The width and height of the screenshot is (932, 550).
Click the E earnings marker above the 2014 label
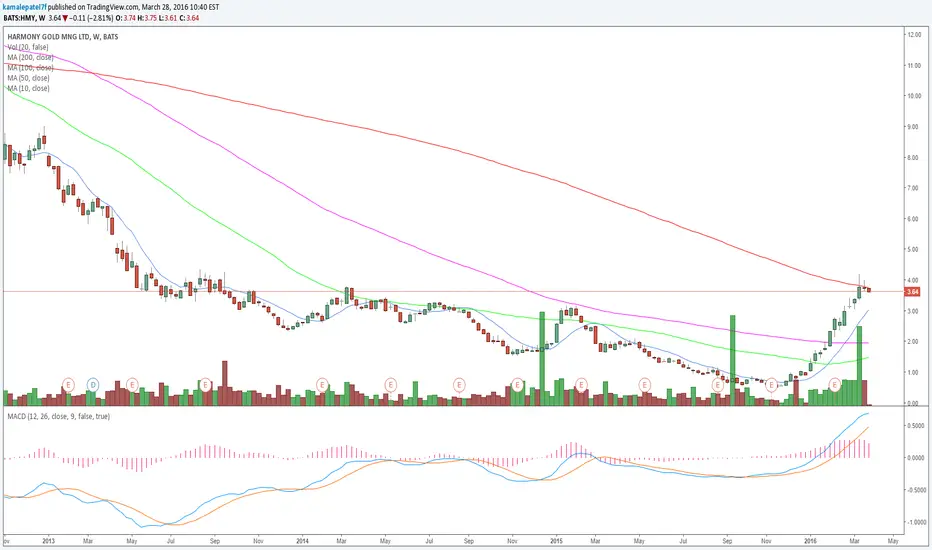point(323,385)
